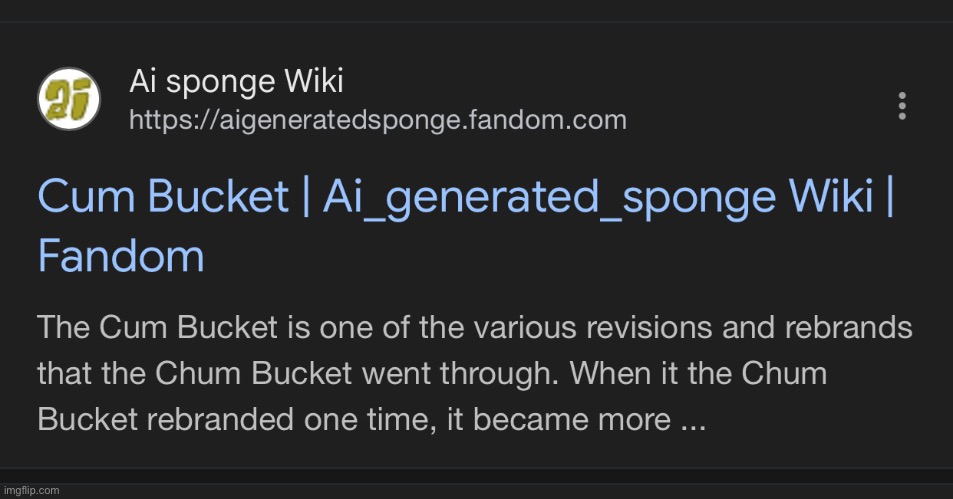The height and width of the screenshot is (499, 953).
Task: Click the word Fandom in the title
Action: click(121, 255)
